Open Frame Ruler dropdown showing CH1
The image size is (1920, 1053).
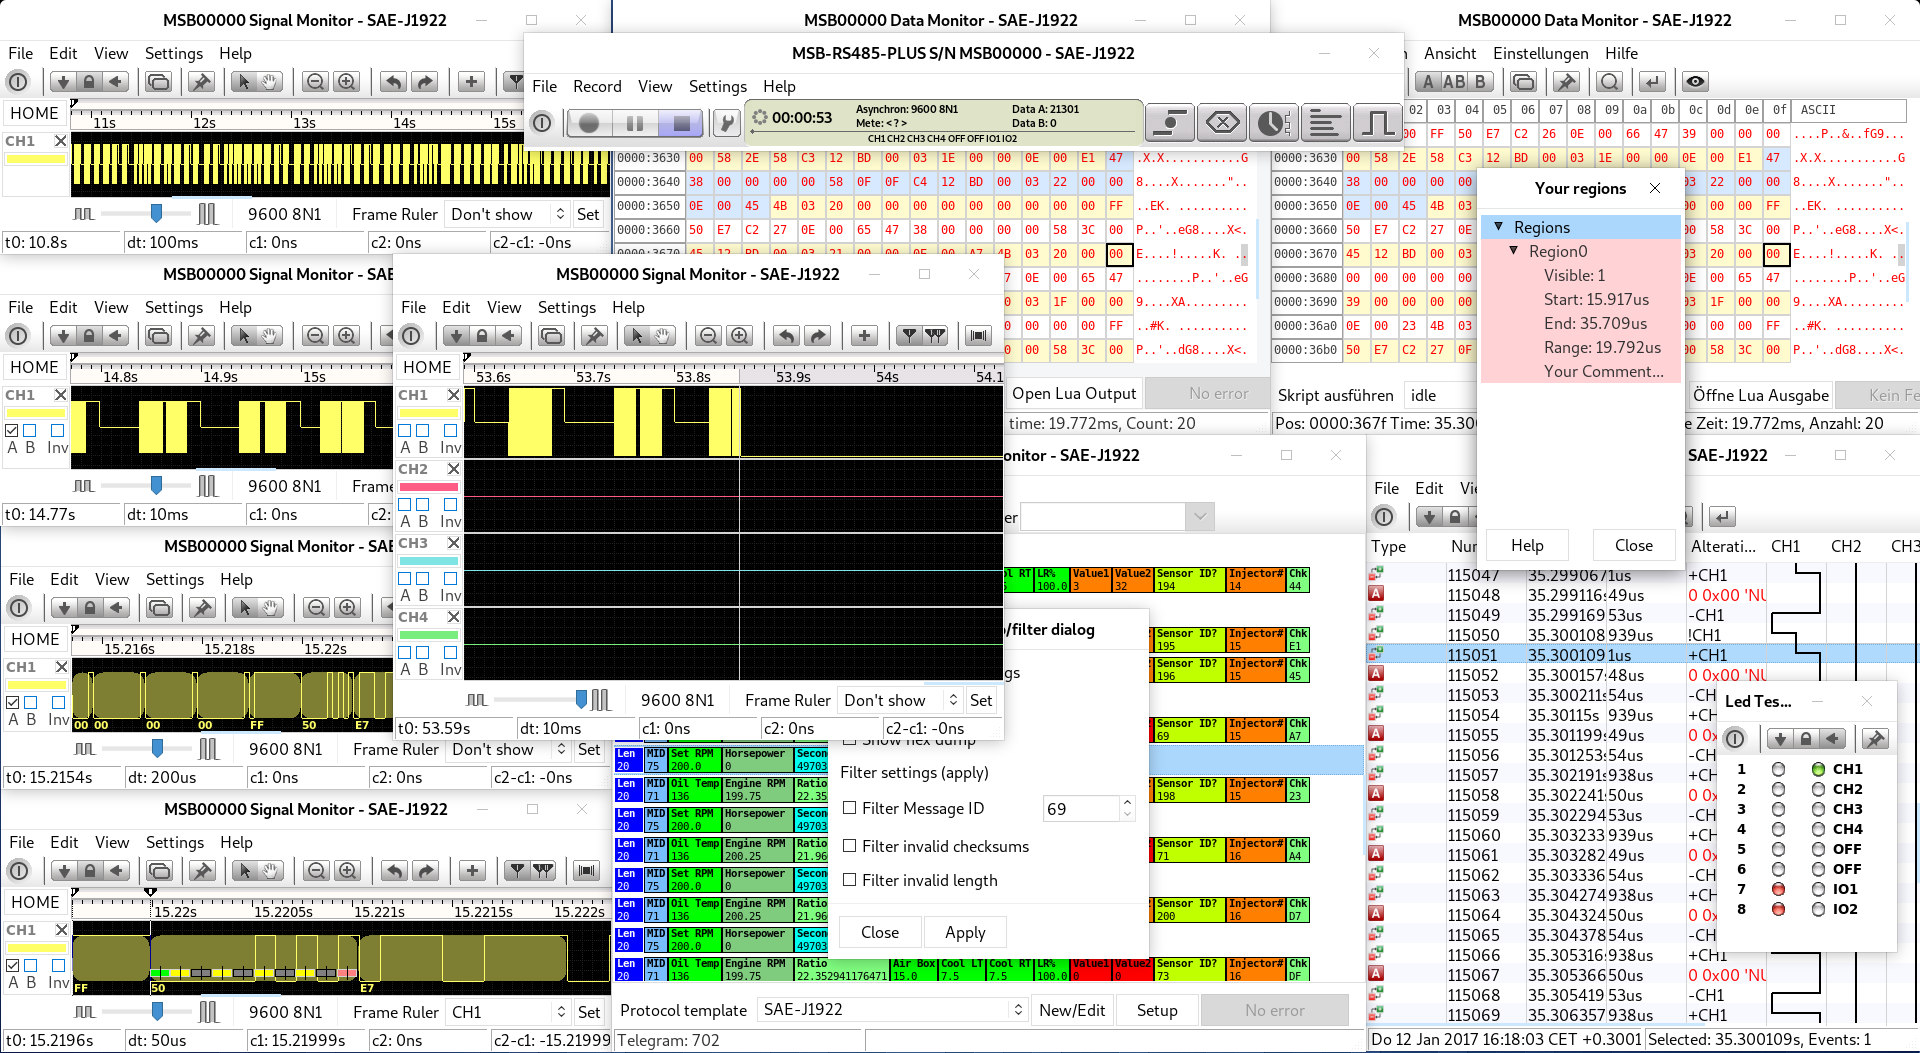point(507,1012)
